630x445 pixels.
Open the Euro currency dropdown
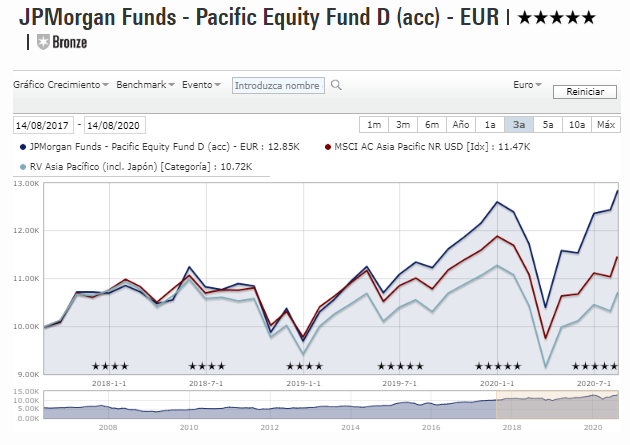coord(525,85)
